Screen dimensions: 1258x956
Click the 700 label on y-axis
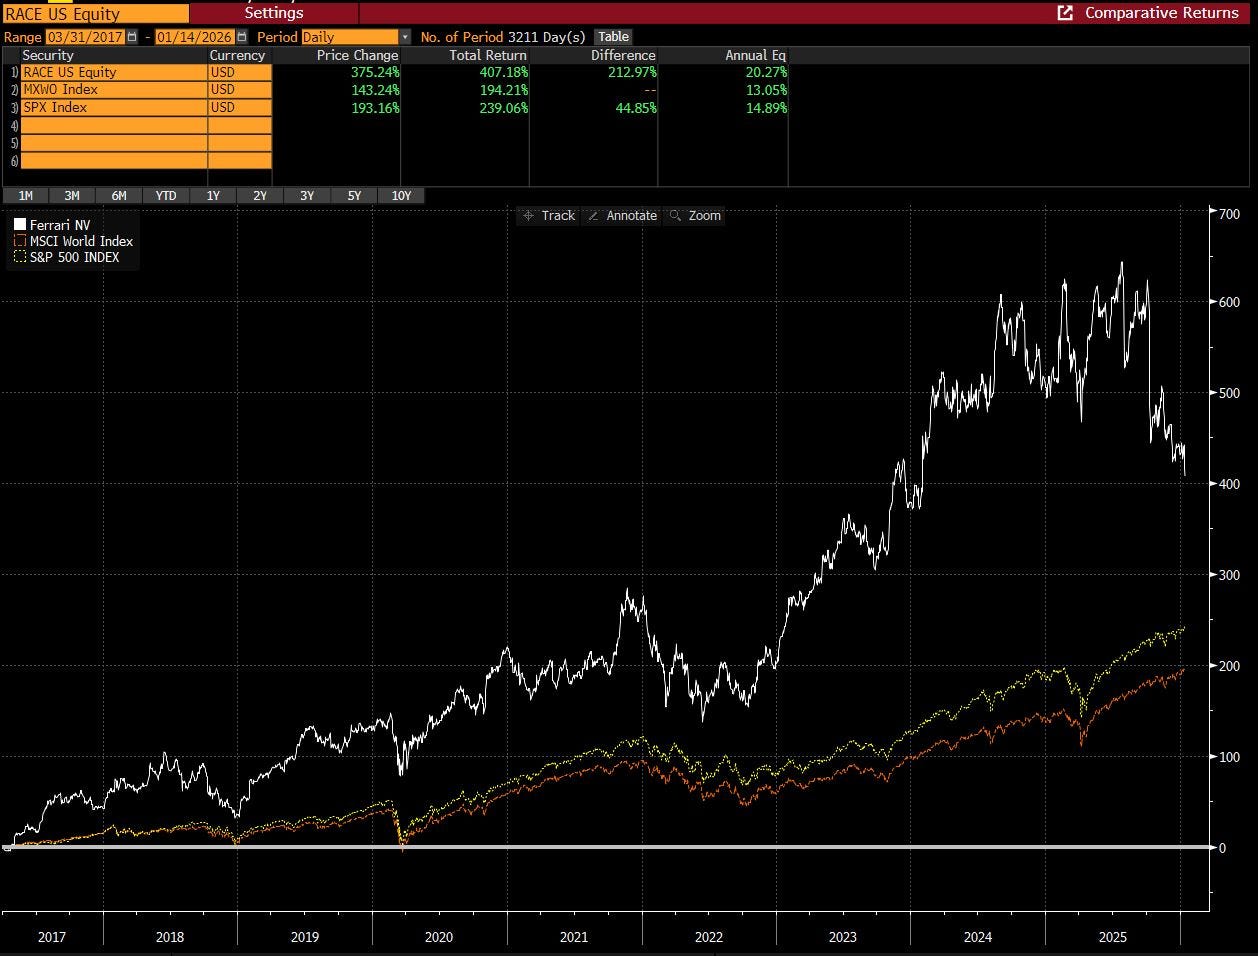coord(1229,214)
